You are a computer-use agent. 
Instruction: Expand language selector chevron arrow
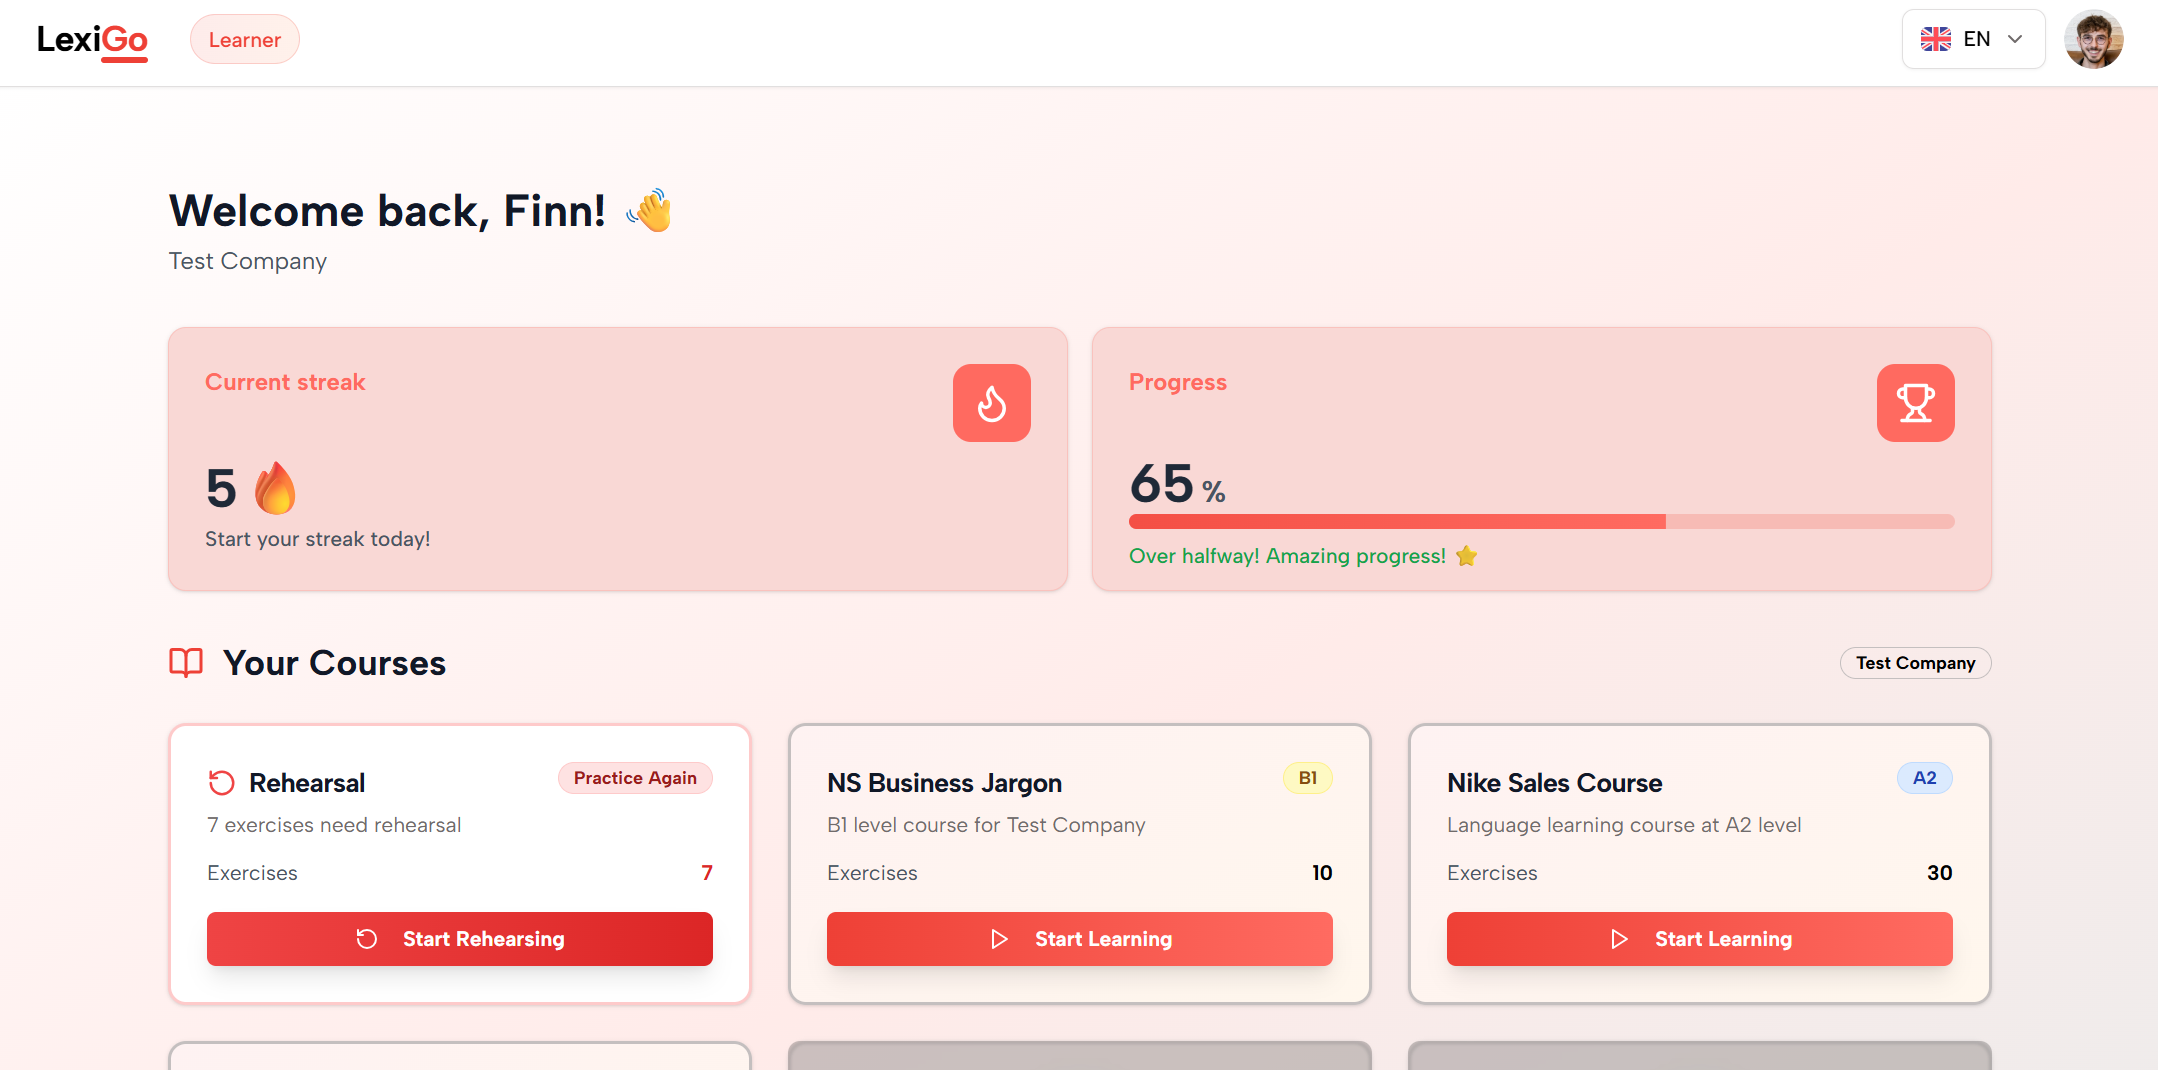2016,39
